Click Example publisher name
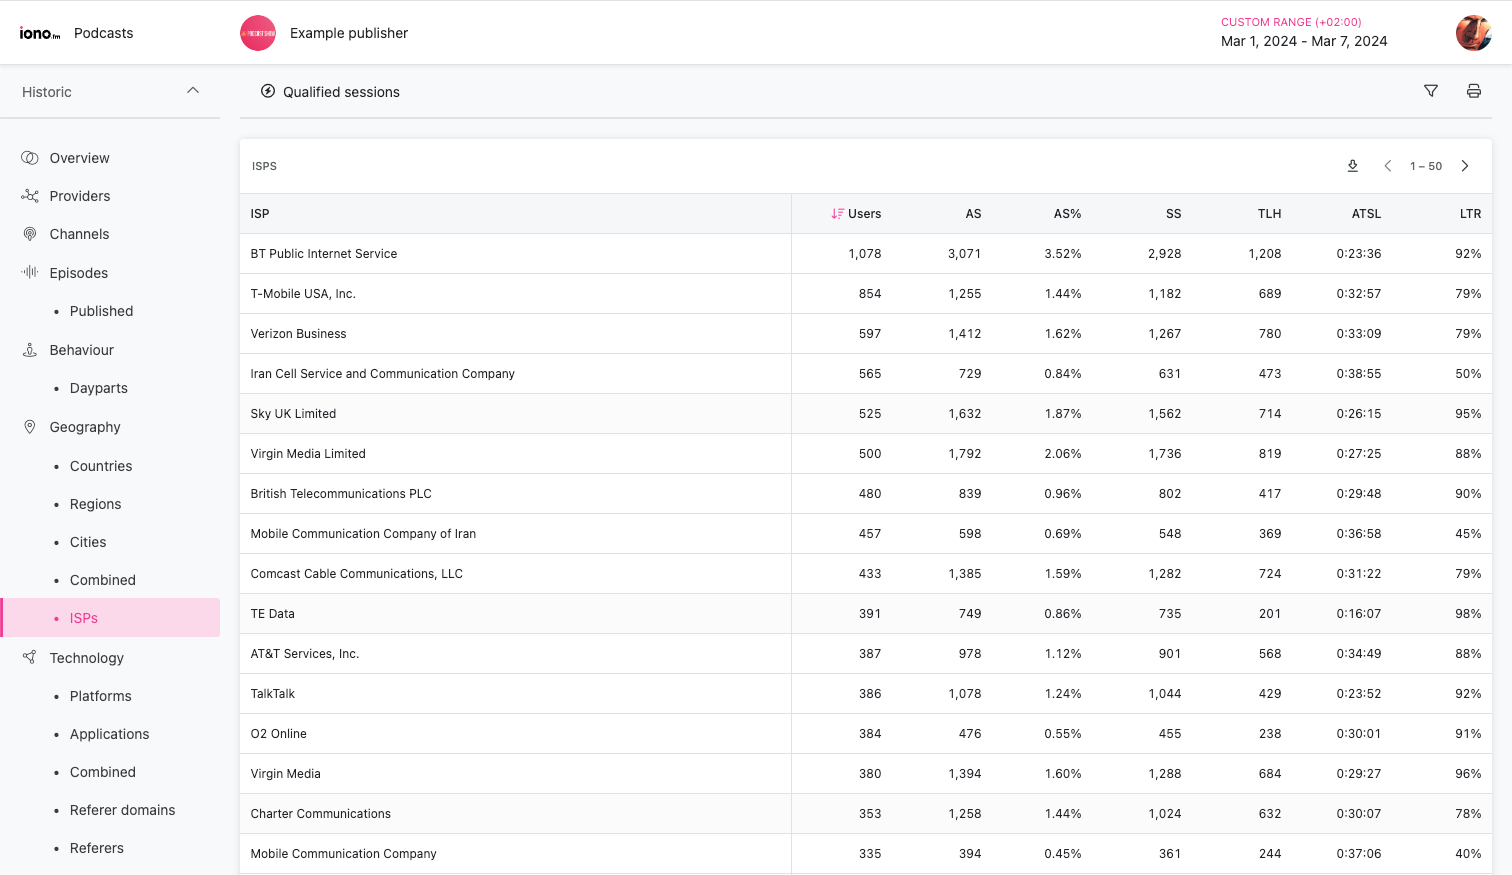1512x875 pixels. tap(349, 33)
